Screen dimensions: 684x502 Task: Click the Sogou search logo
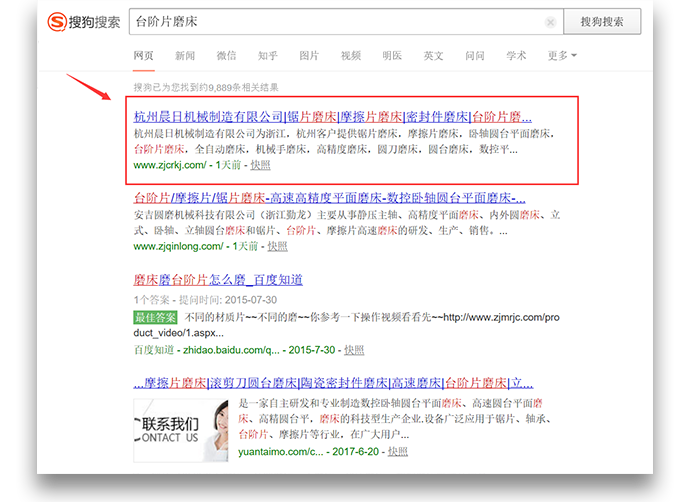(84, 23)
